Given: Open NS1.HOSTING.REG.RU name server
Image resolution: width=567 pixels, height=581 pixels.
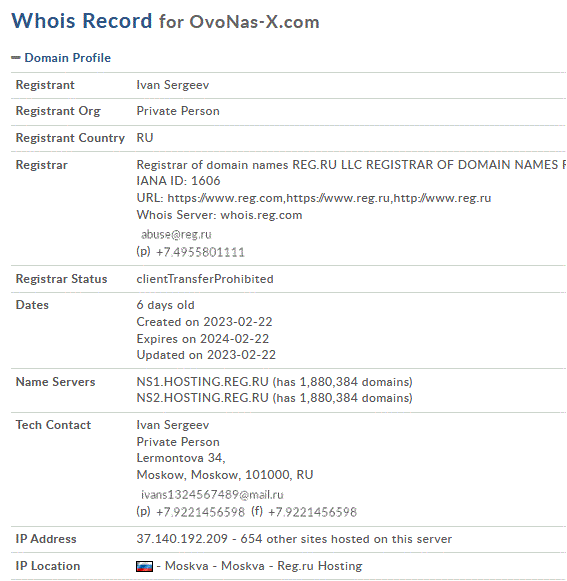Looking at the screenshot, I should click(x=202, y=382).
